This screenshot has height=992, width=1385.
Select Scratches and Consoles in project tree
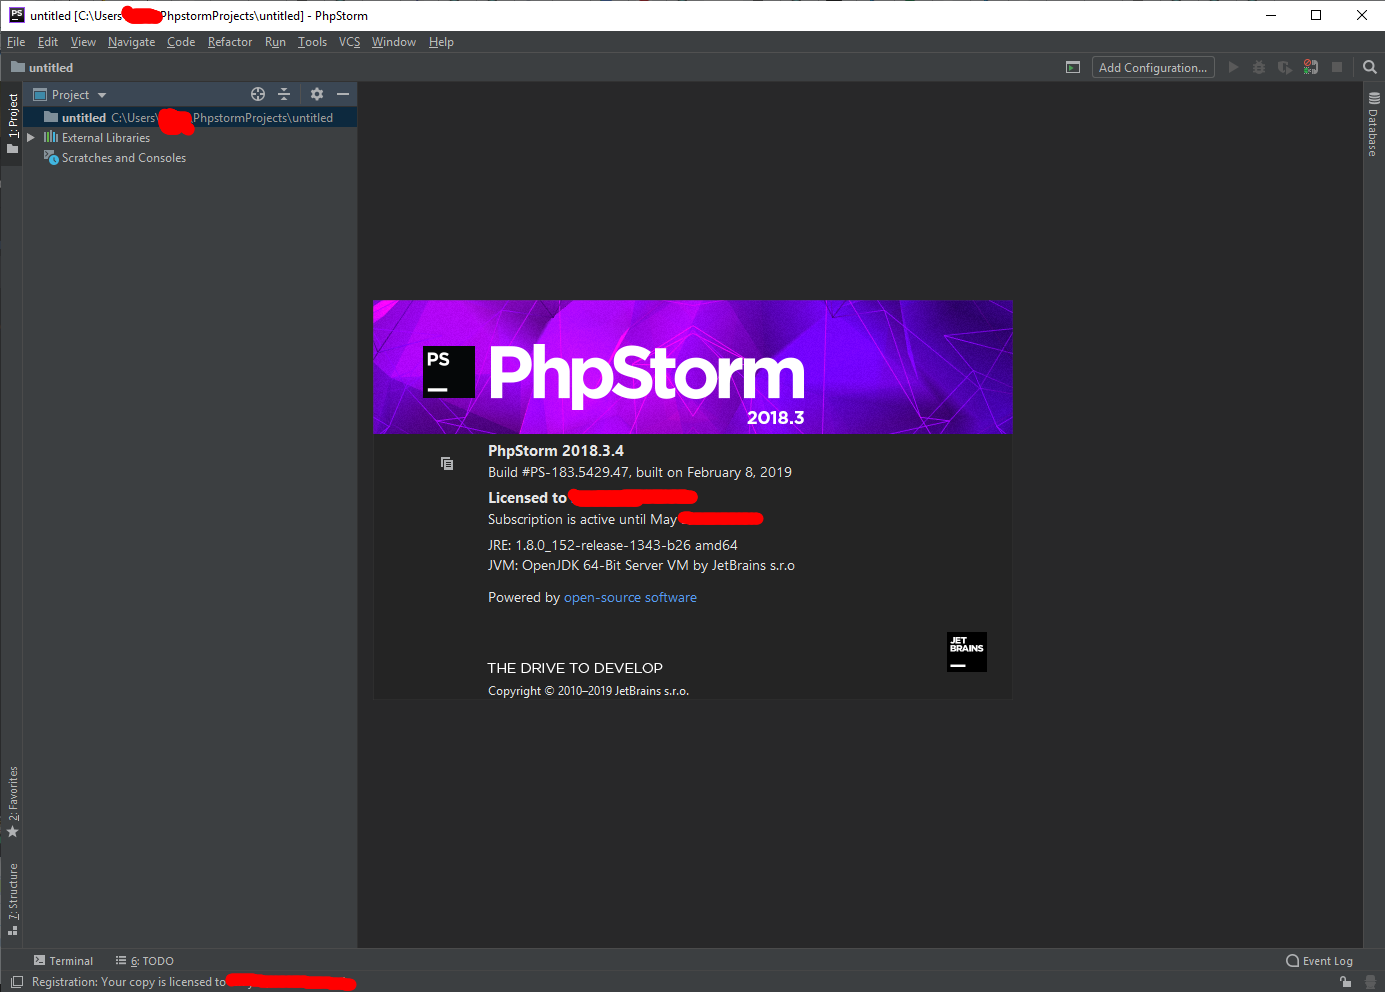pos(124,158)
